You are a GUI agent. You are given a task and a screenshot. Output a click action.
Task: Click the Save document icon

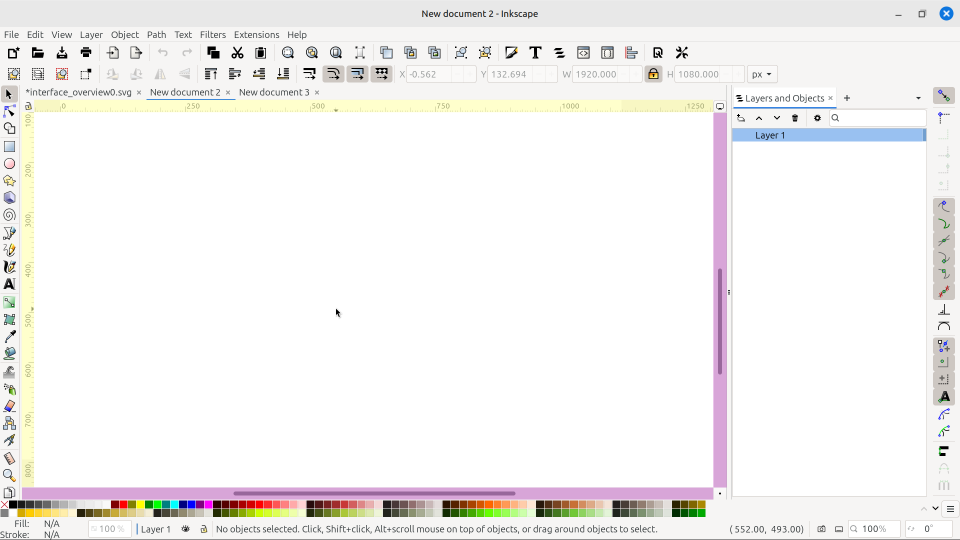(x=61, y=53)
